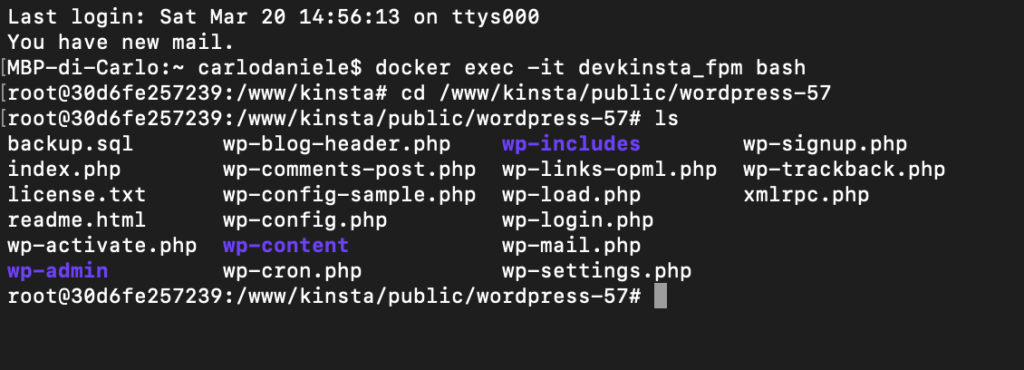Click the wp-content directory name
1024x370 pixels.
285,246
